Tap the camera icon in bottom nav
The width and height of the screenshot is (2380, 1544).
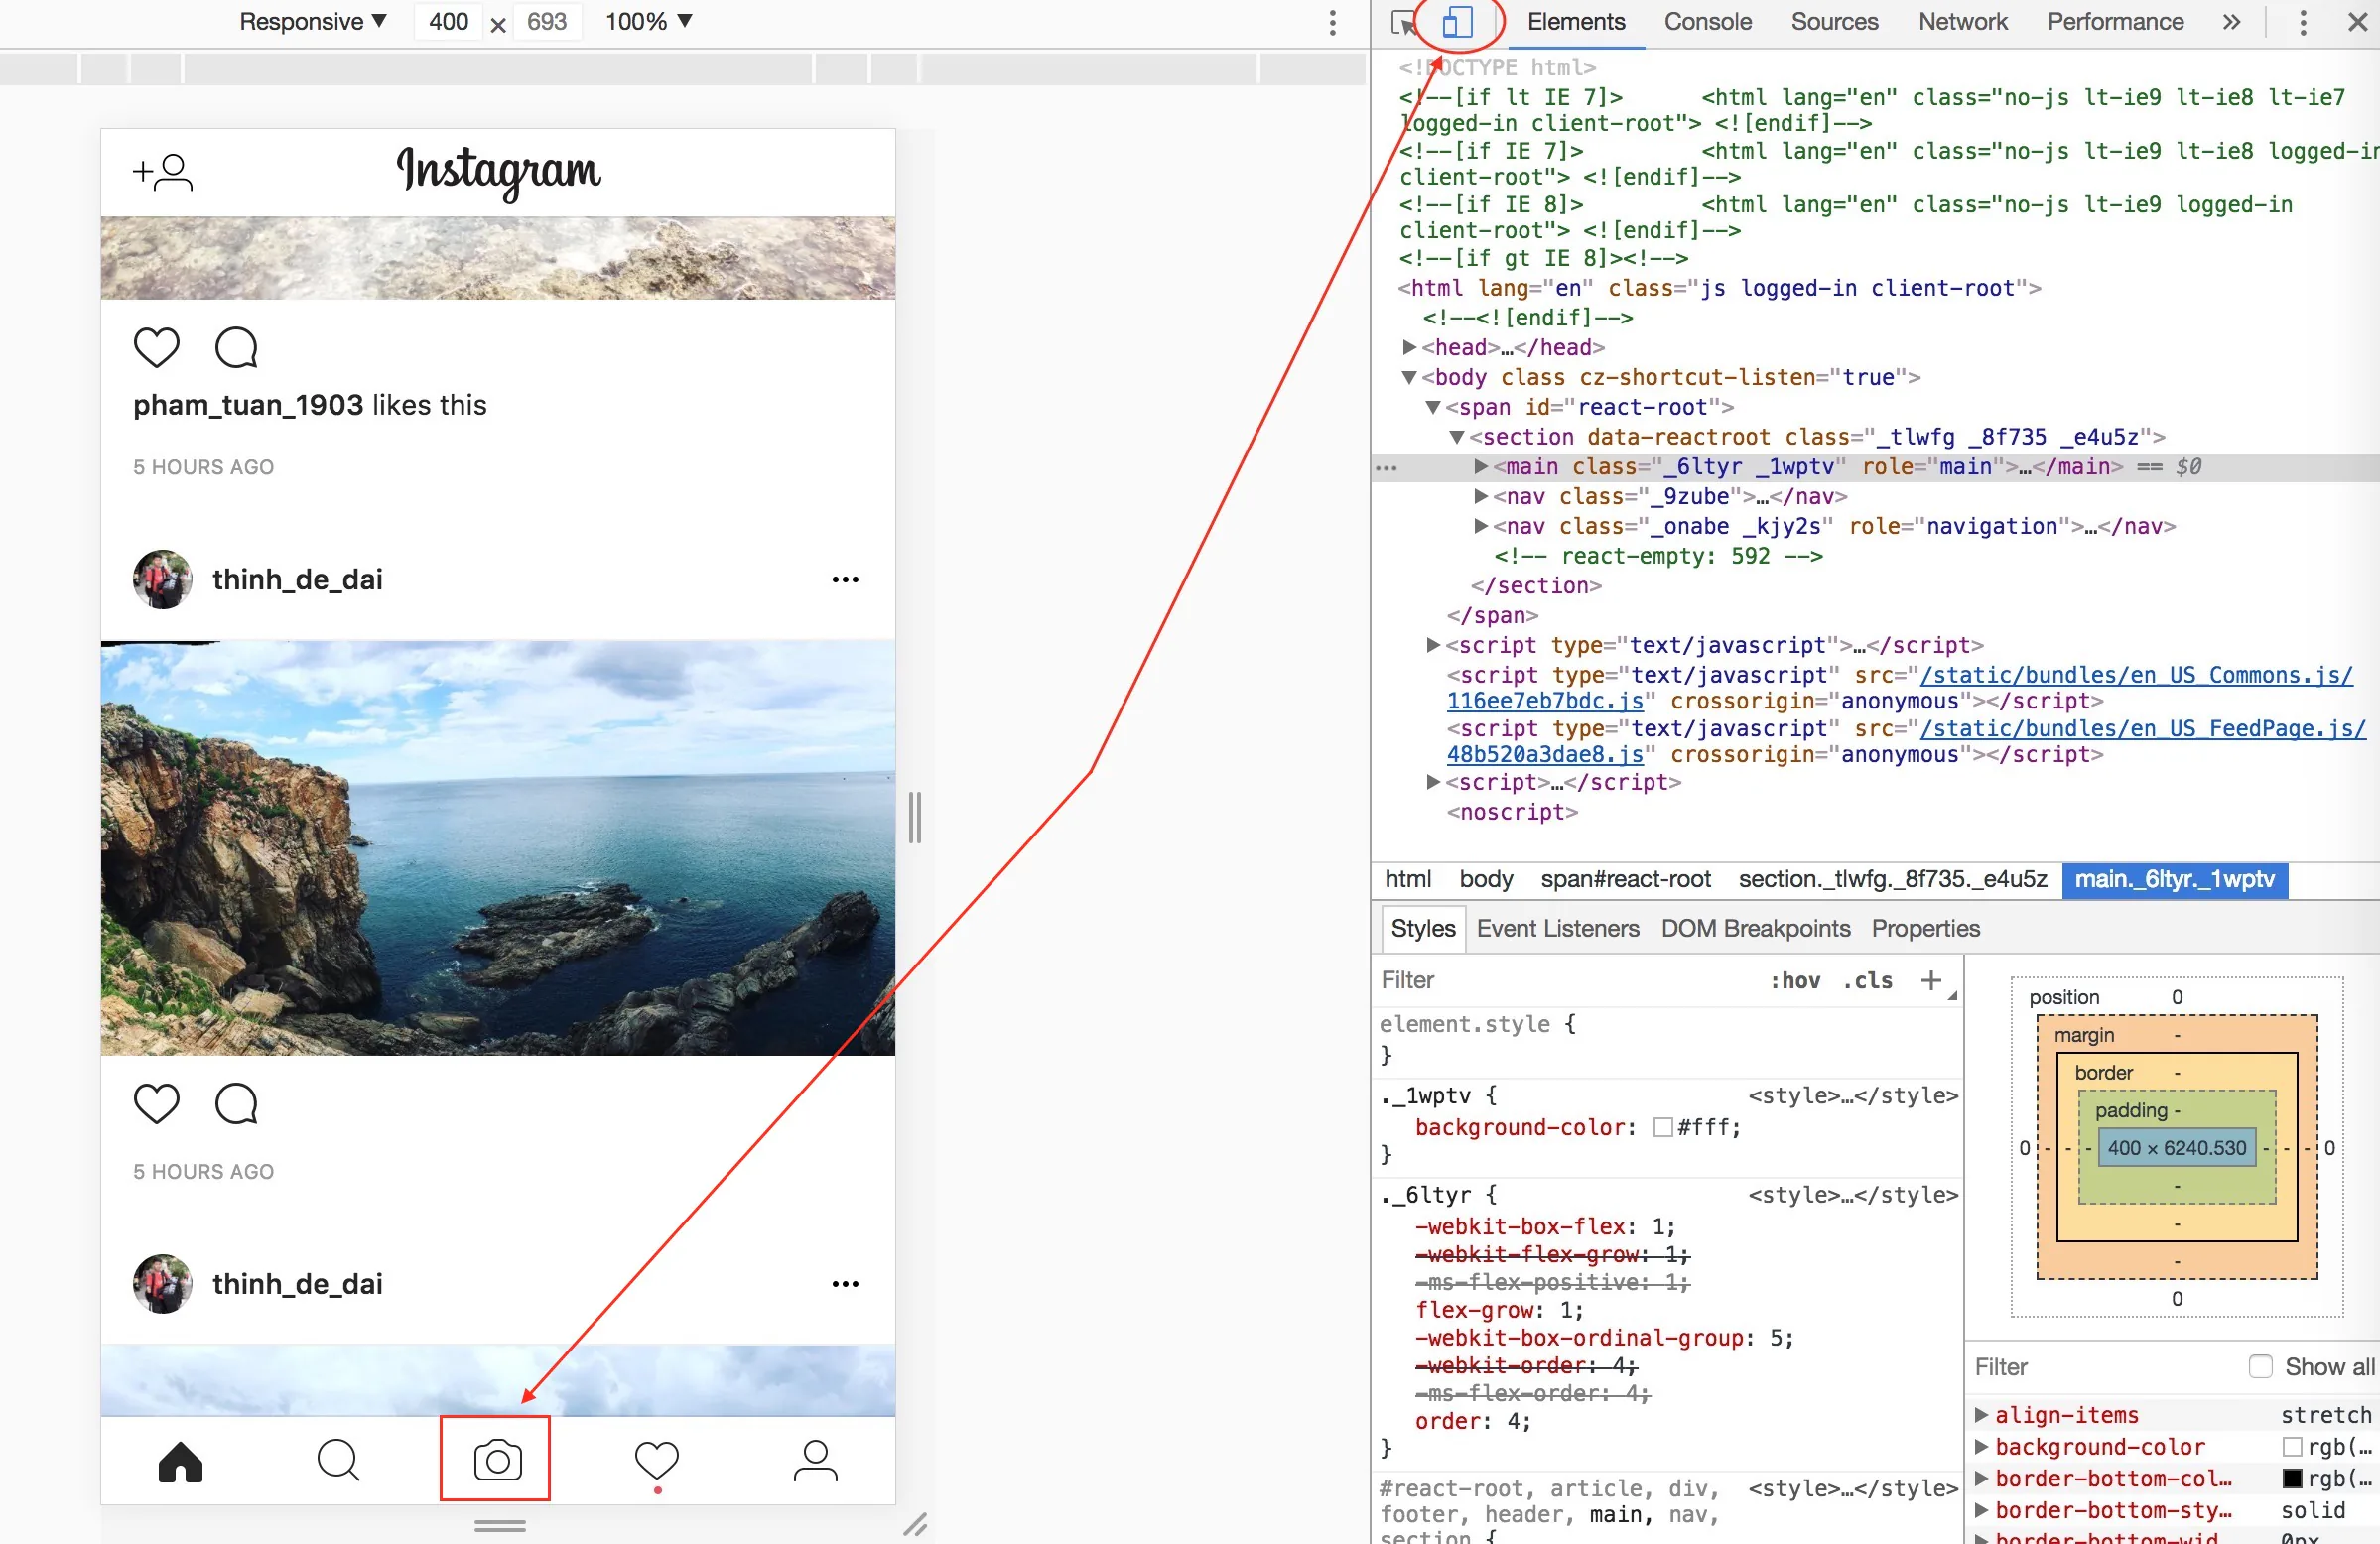497,1460
